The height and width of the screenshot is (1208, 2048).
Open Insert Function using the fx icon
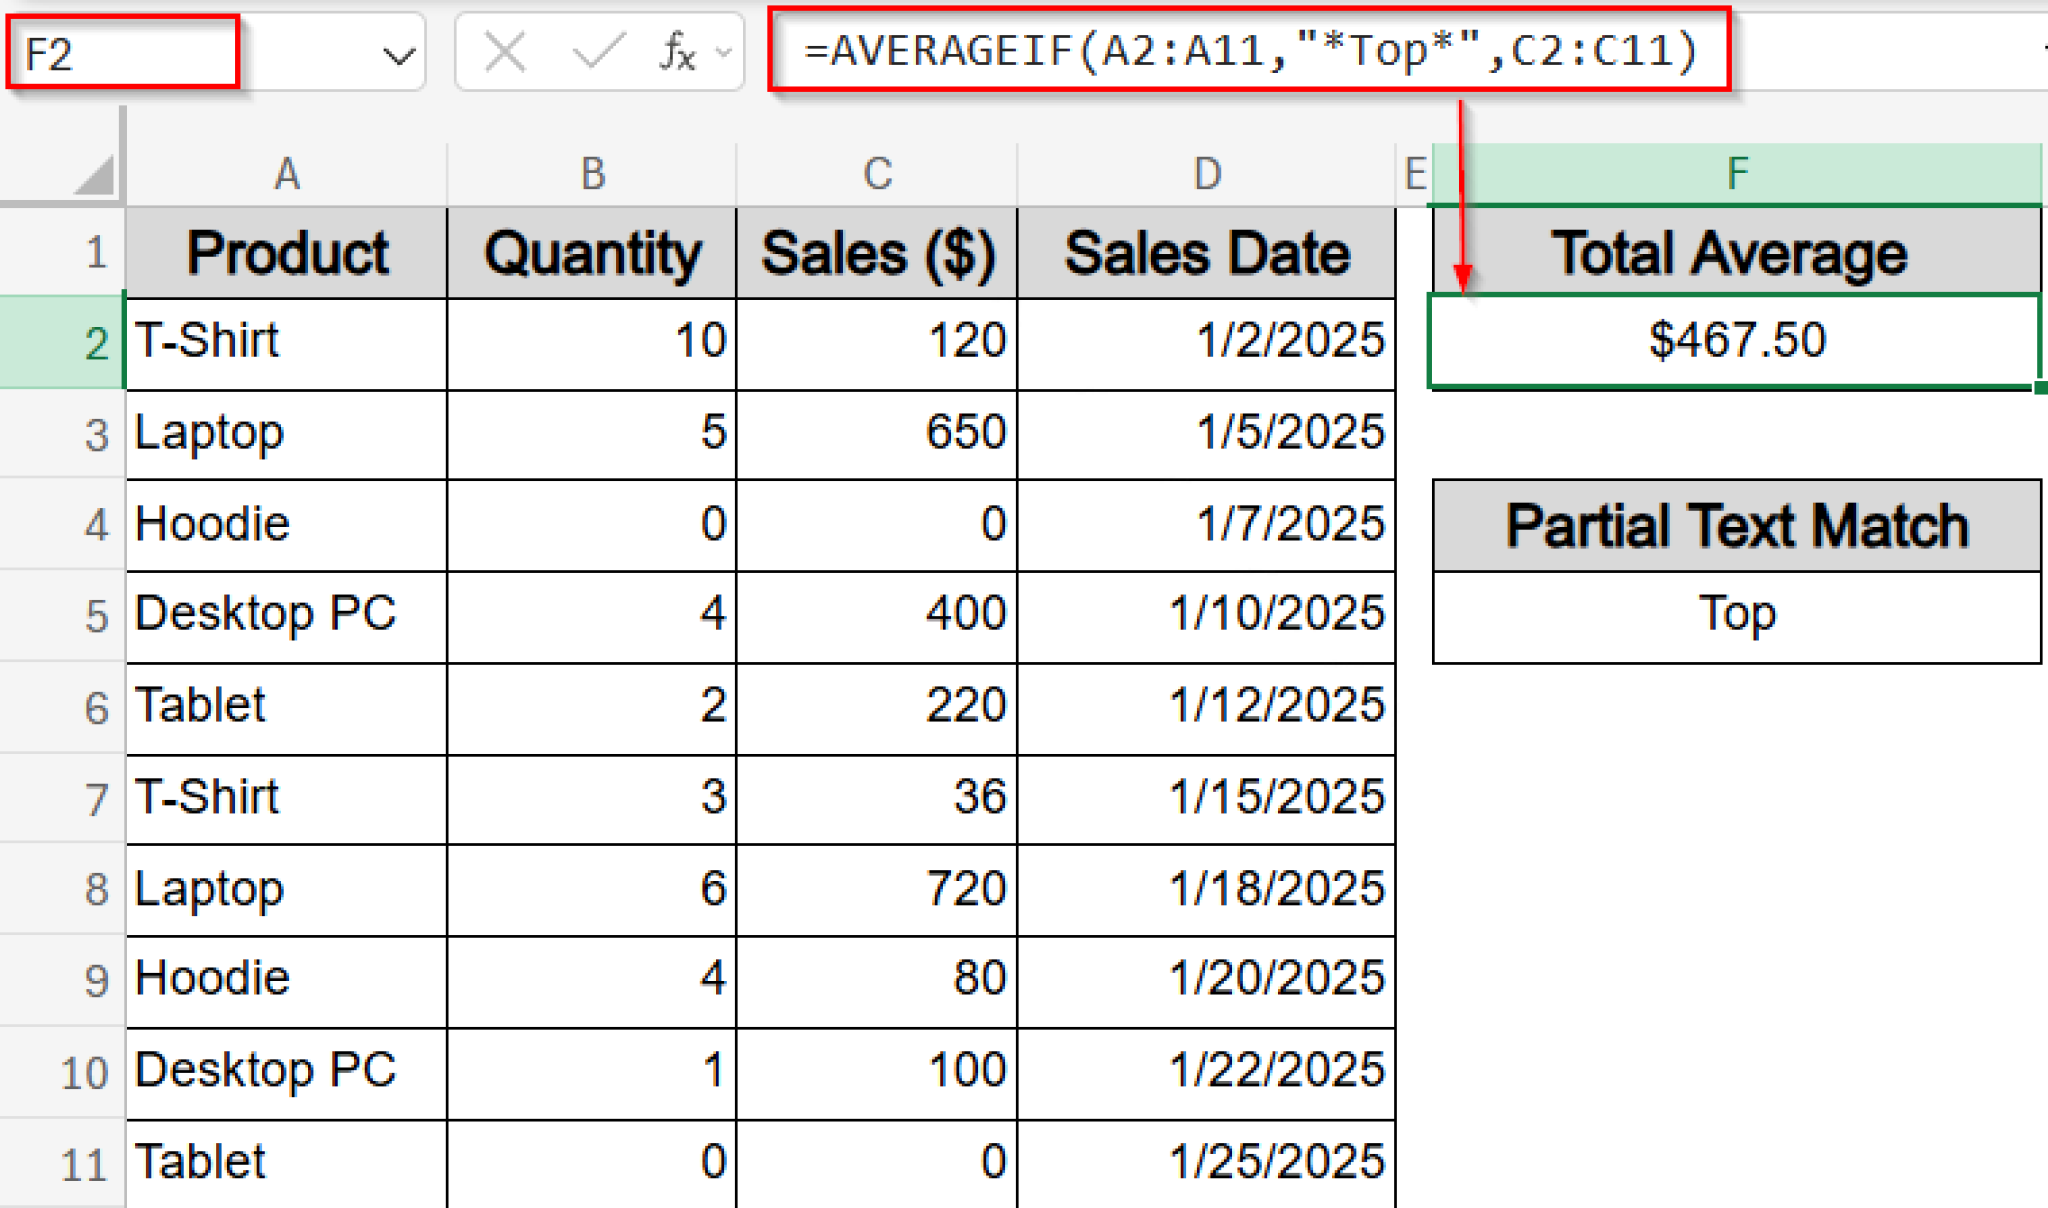click(x=677, y=52)
